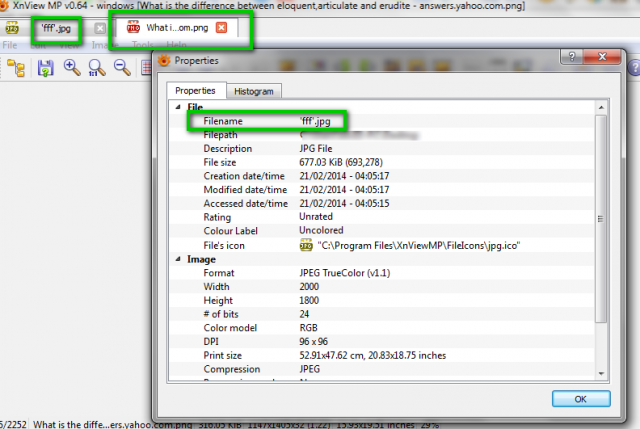
Task: Click the properties list scroll up arrow
Action: pos(601,107)
